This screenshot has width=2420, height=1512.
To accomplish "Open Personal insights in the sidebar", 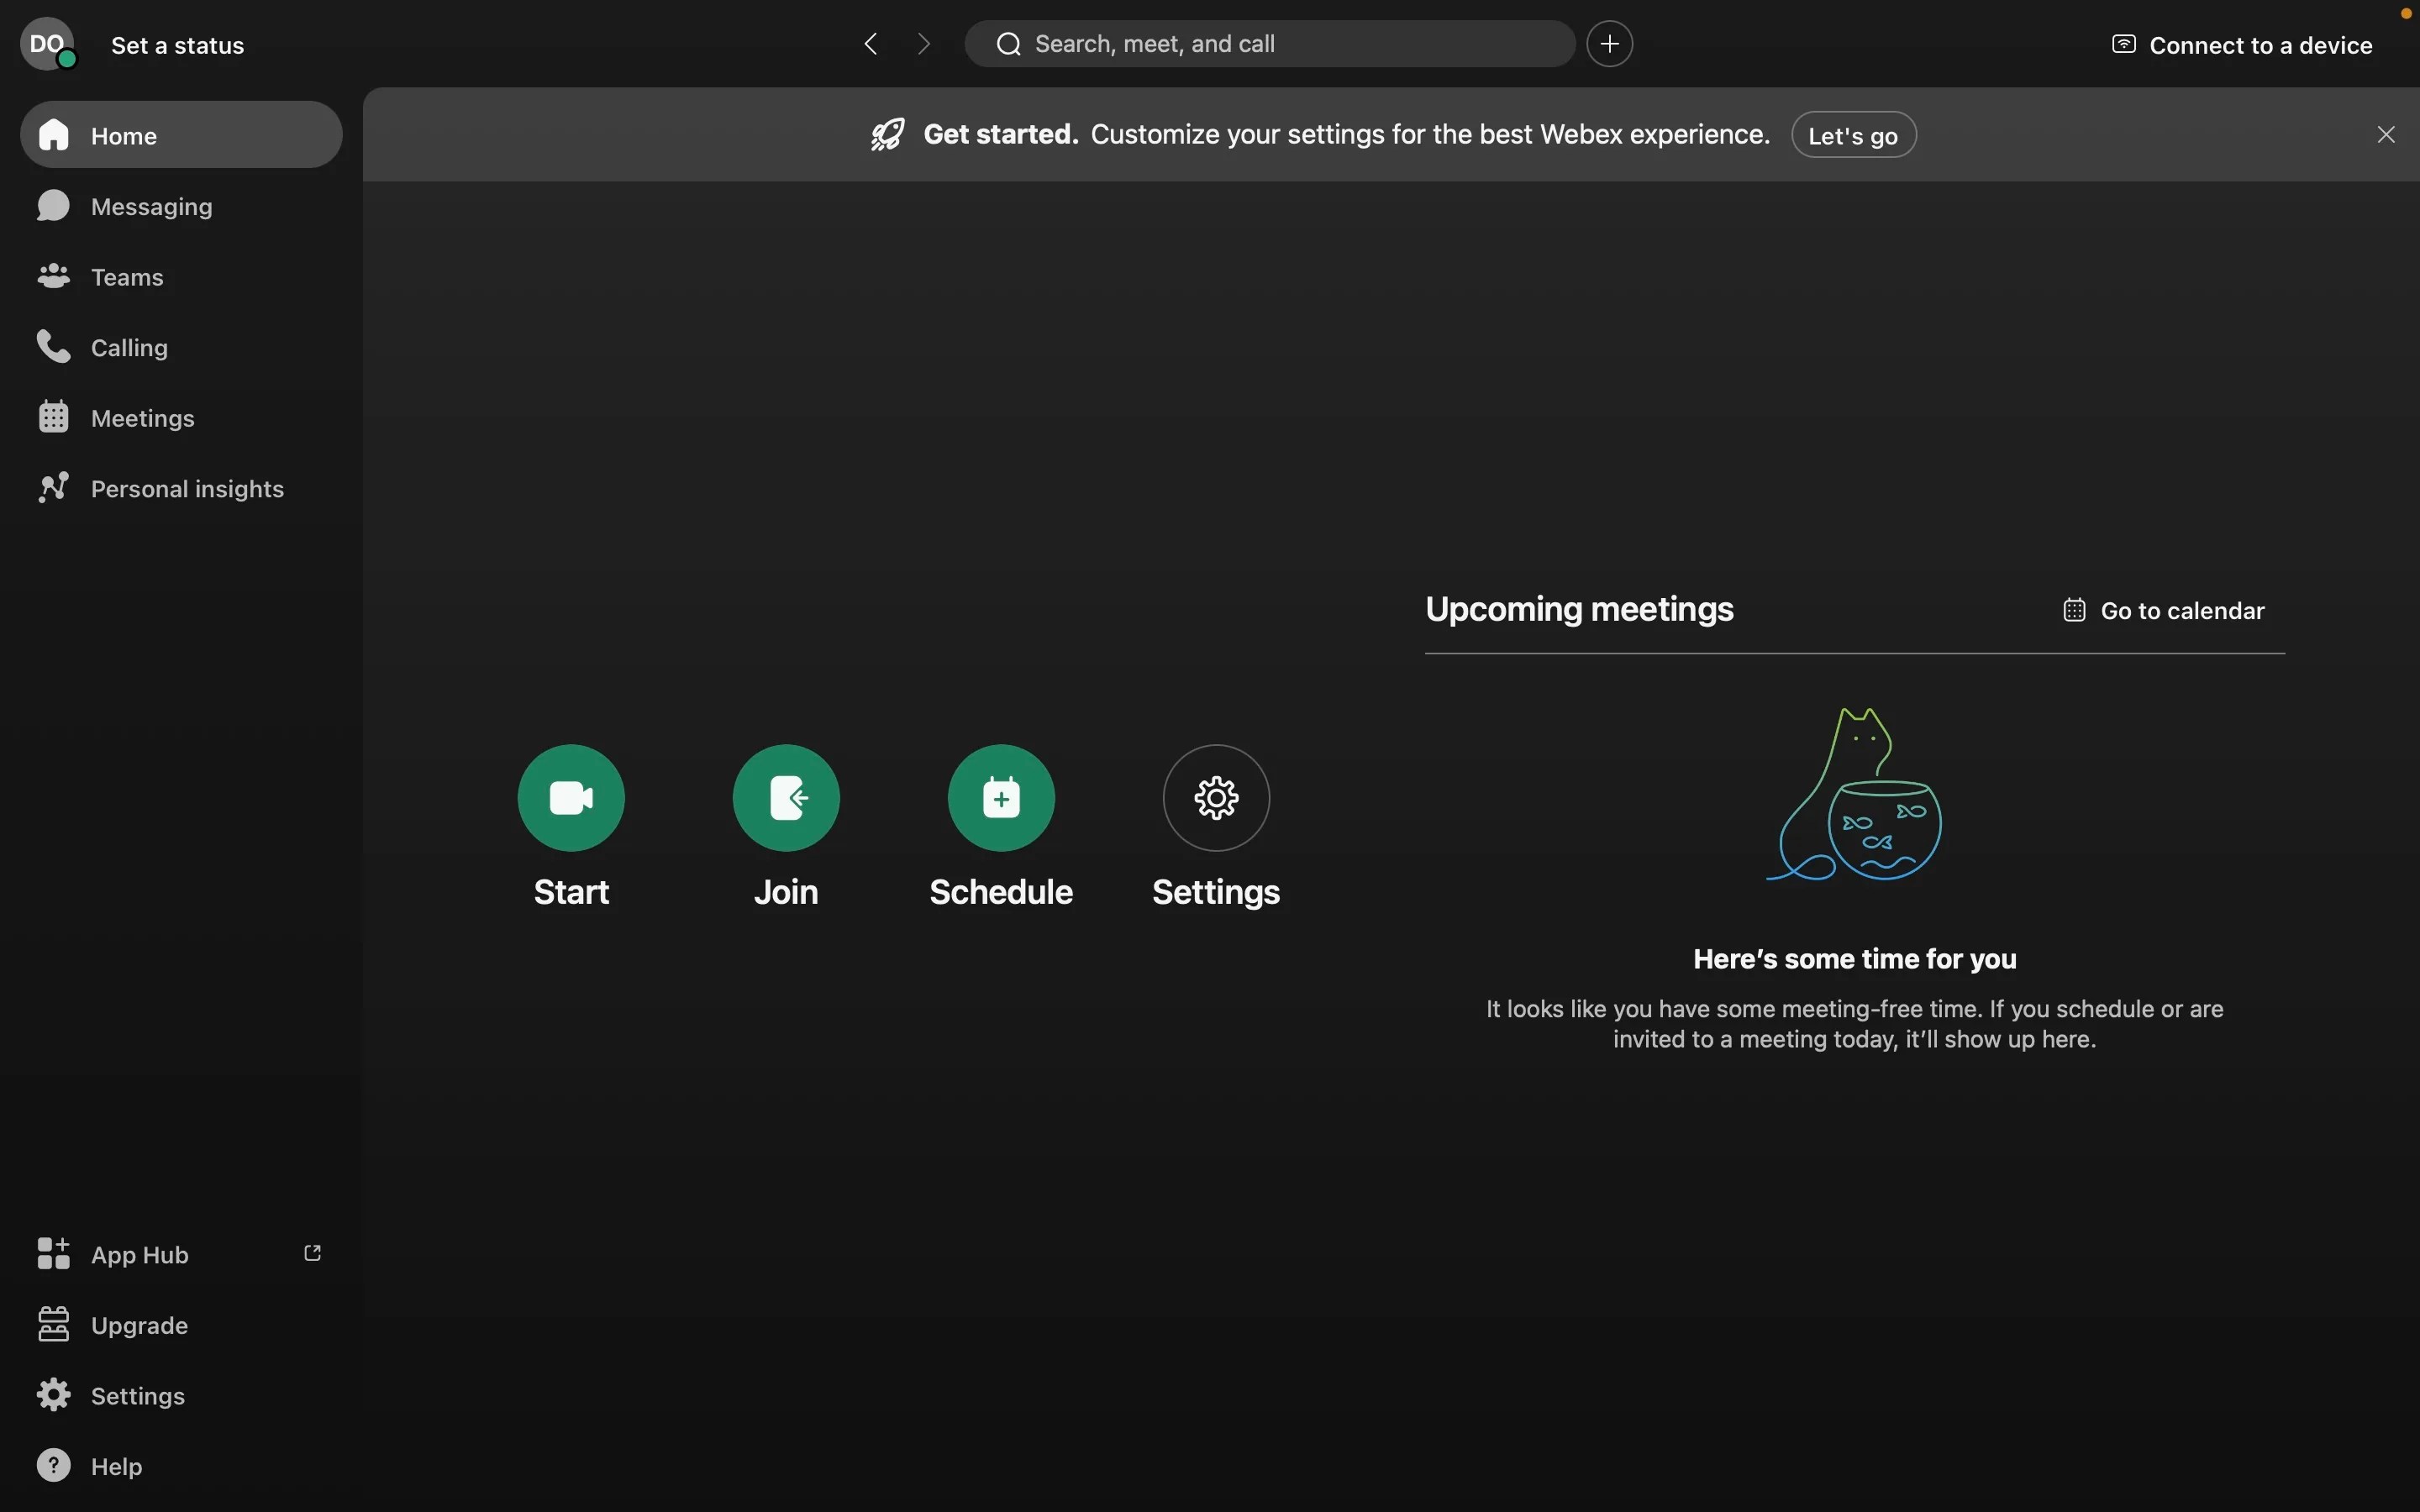I will [x=186, y=489].
